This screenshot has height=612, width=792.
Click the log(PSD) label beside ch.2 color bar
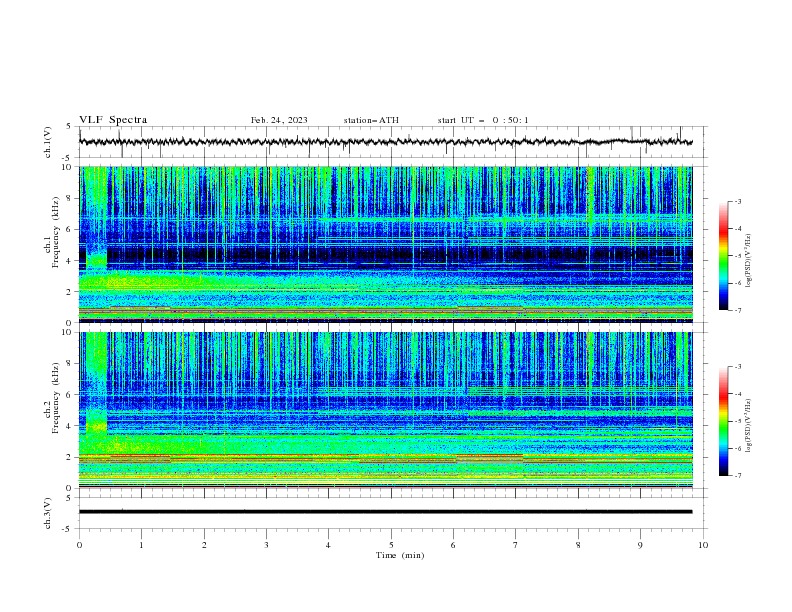[748, 425]
